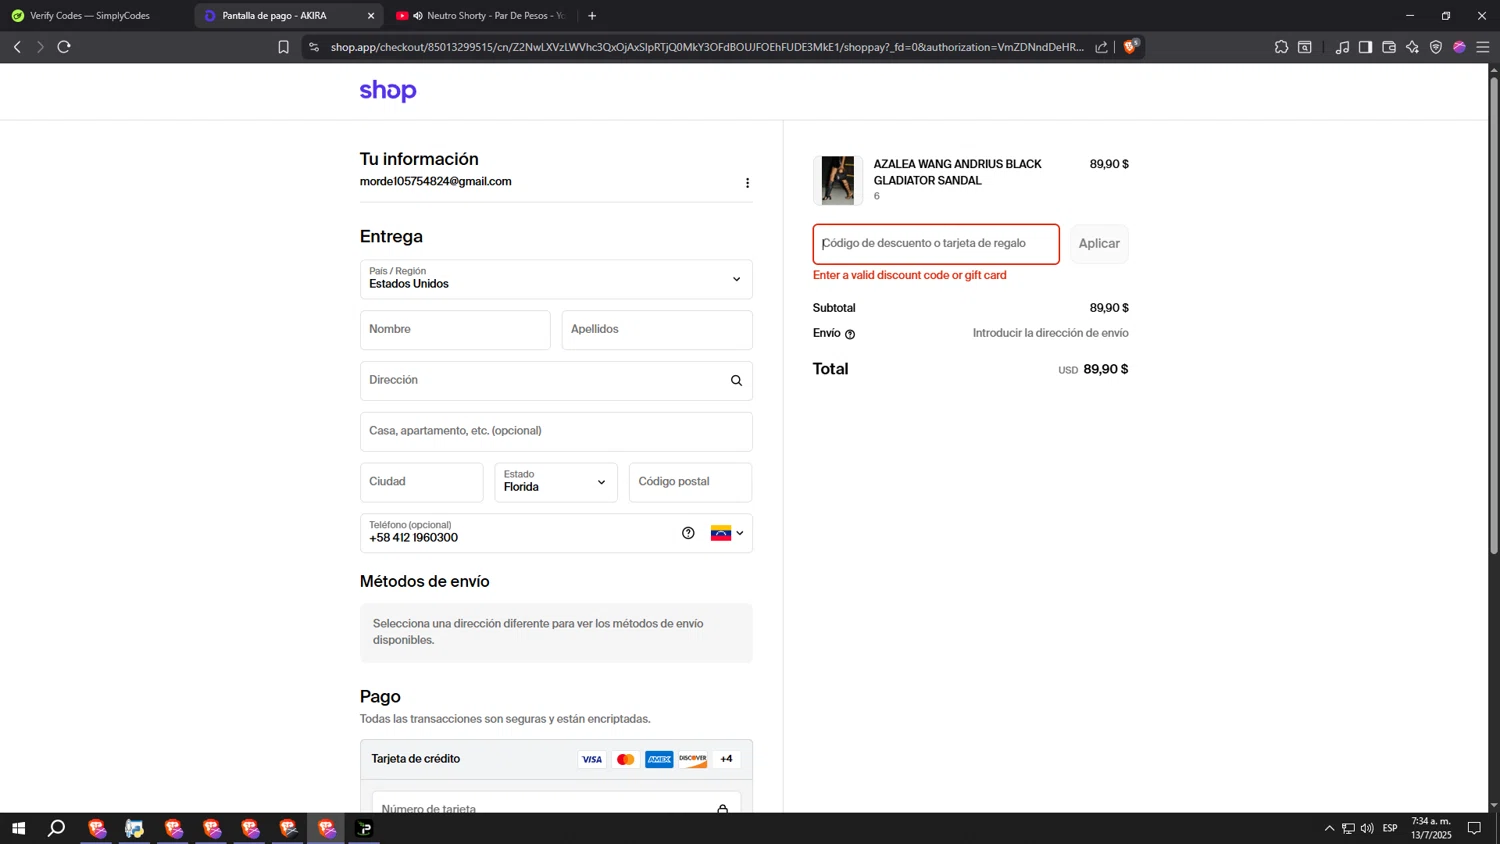Click the Envío info question mark icon
Image resolution: width=1500 pixels, height=844 pixels.
click(850, 334)
